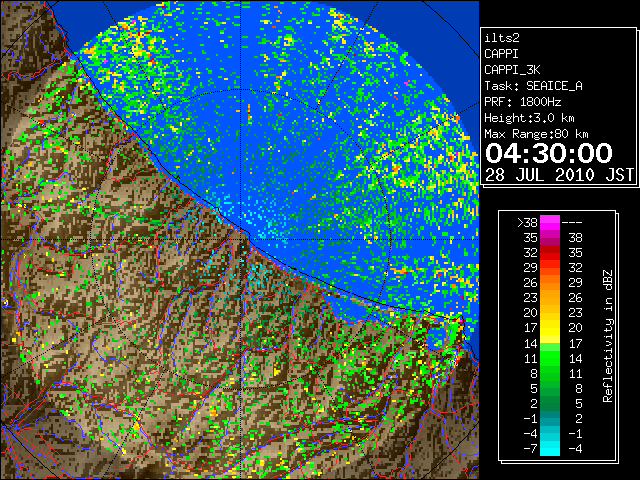Pick the orange 26 to 29 legend band
This screenshot has height=480, width=640.
(x=550, y=283)
